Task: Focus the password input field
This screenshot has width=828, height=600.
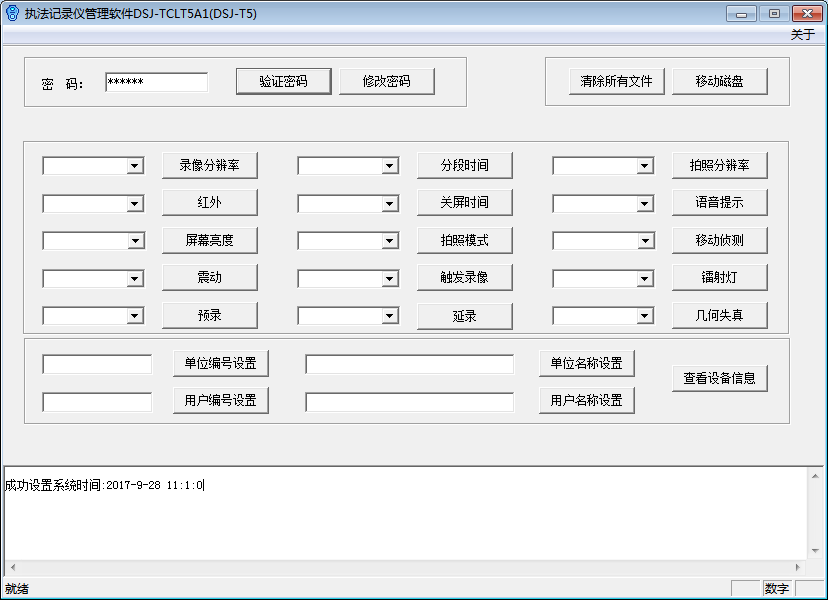Action: tap(156, 82)
